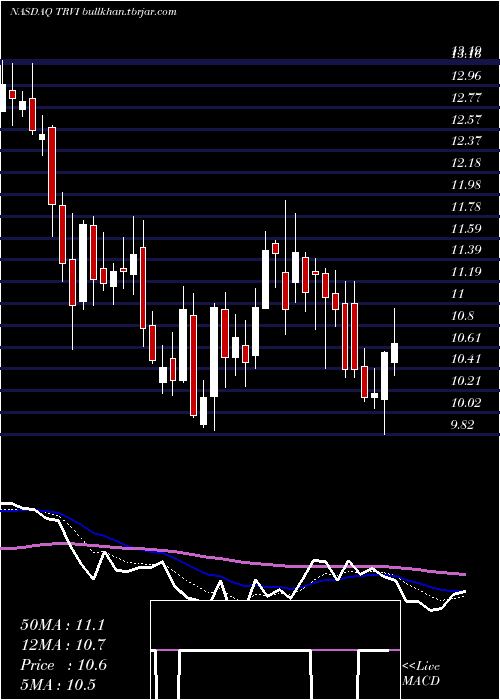Click the 12.18 price axis label
This screenshot has height=700, width=500.
coord(466,163)
